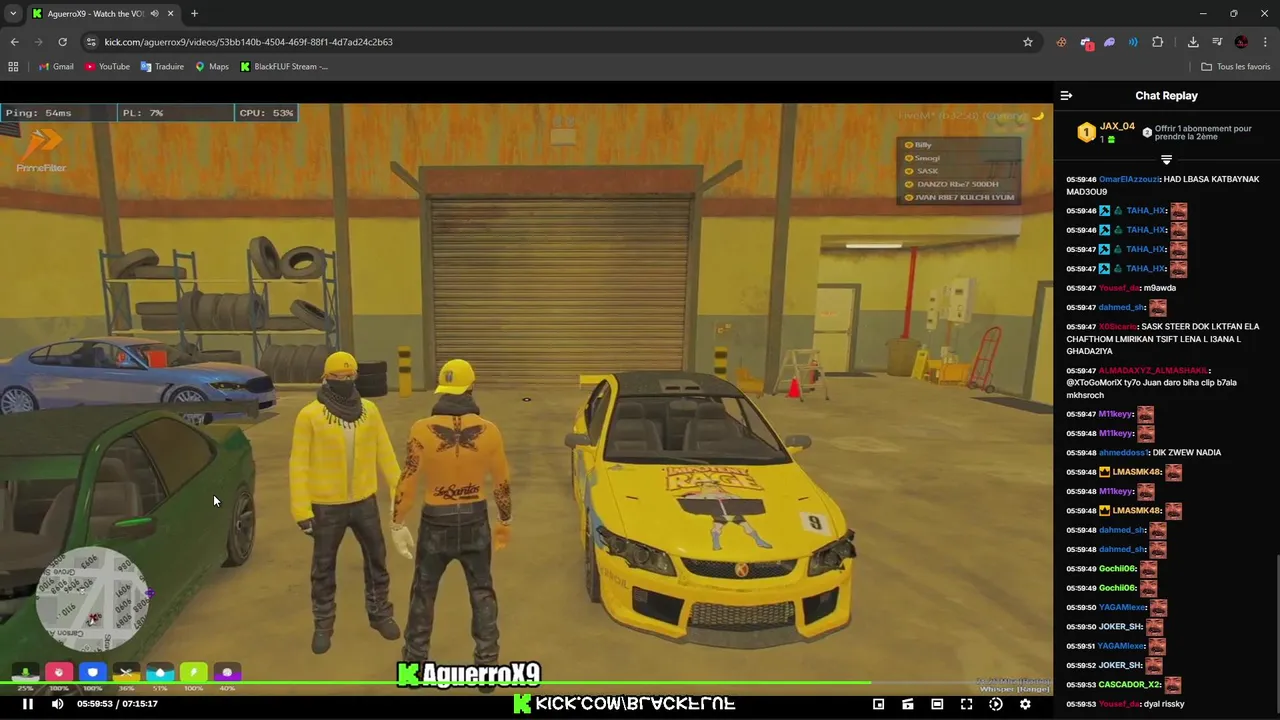Image resolution: width=1280 pixels, height=720 pixels.
Task: Open ahmeddoss1 username in chat
Action: [x=1124, y=453]
